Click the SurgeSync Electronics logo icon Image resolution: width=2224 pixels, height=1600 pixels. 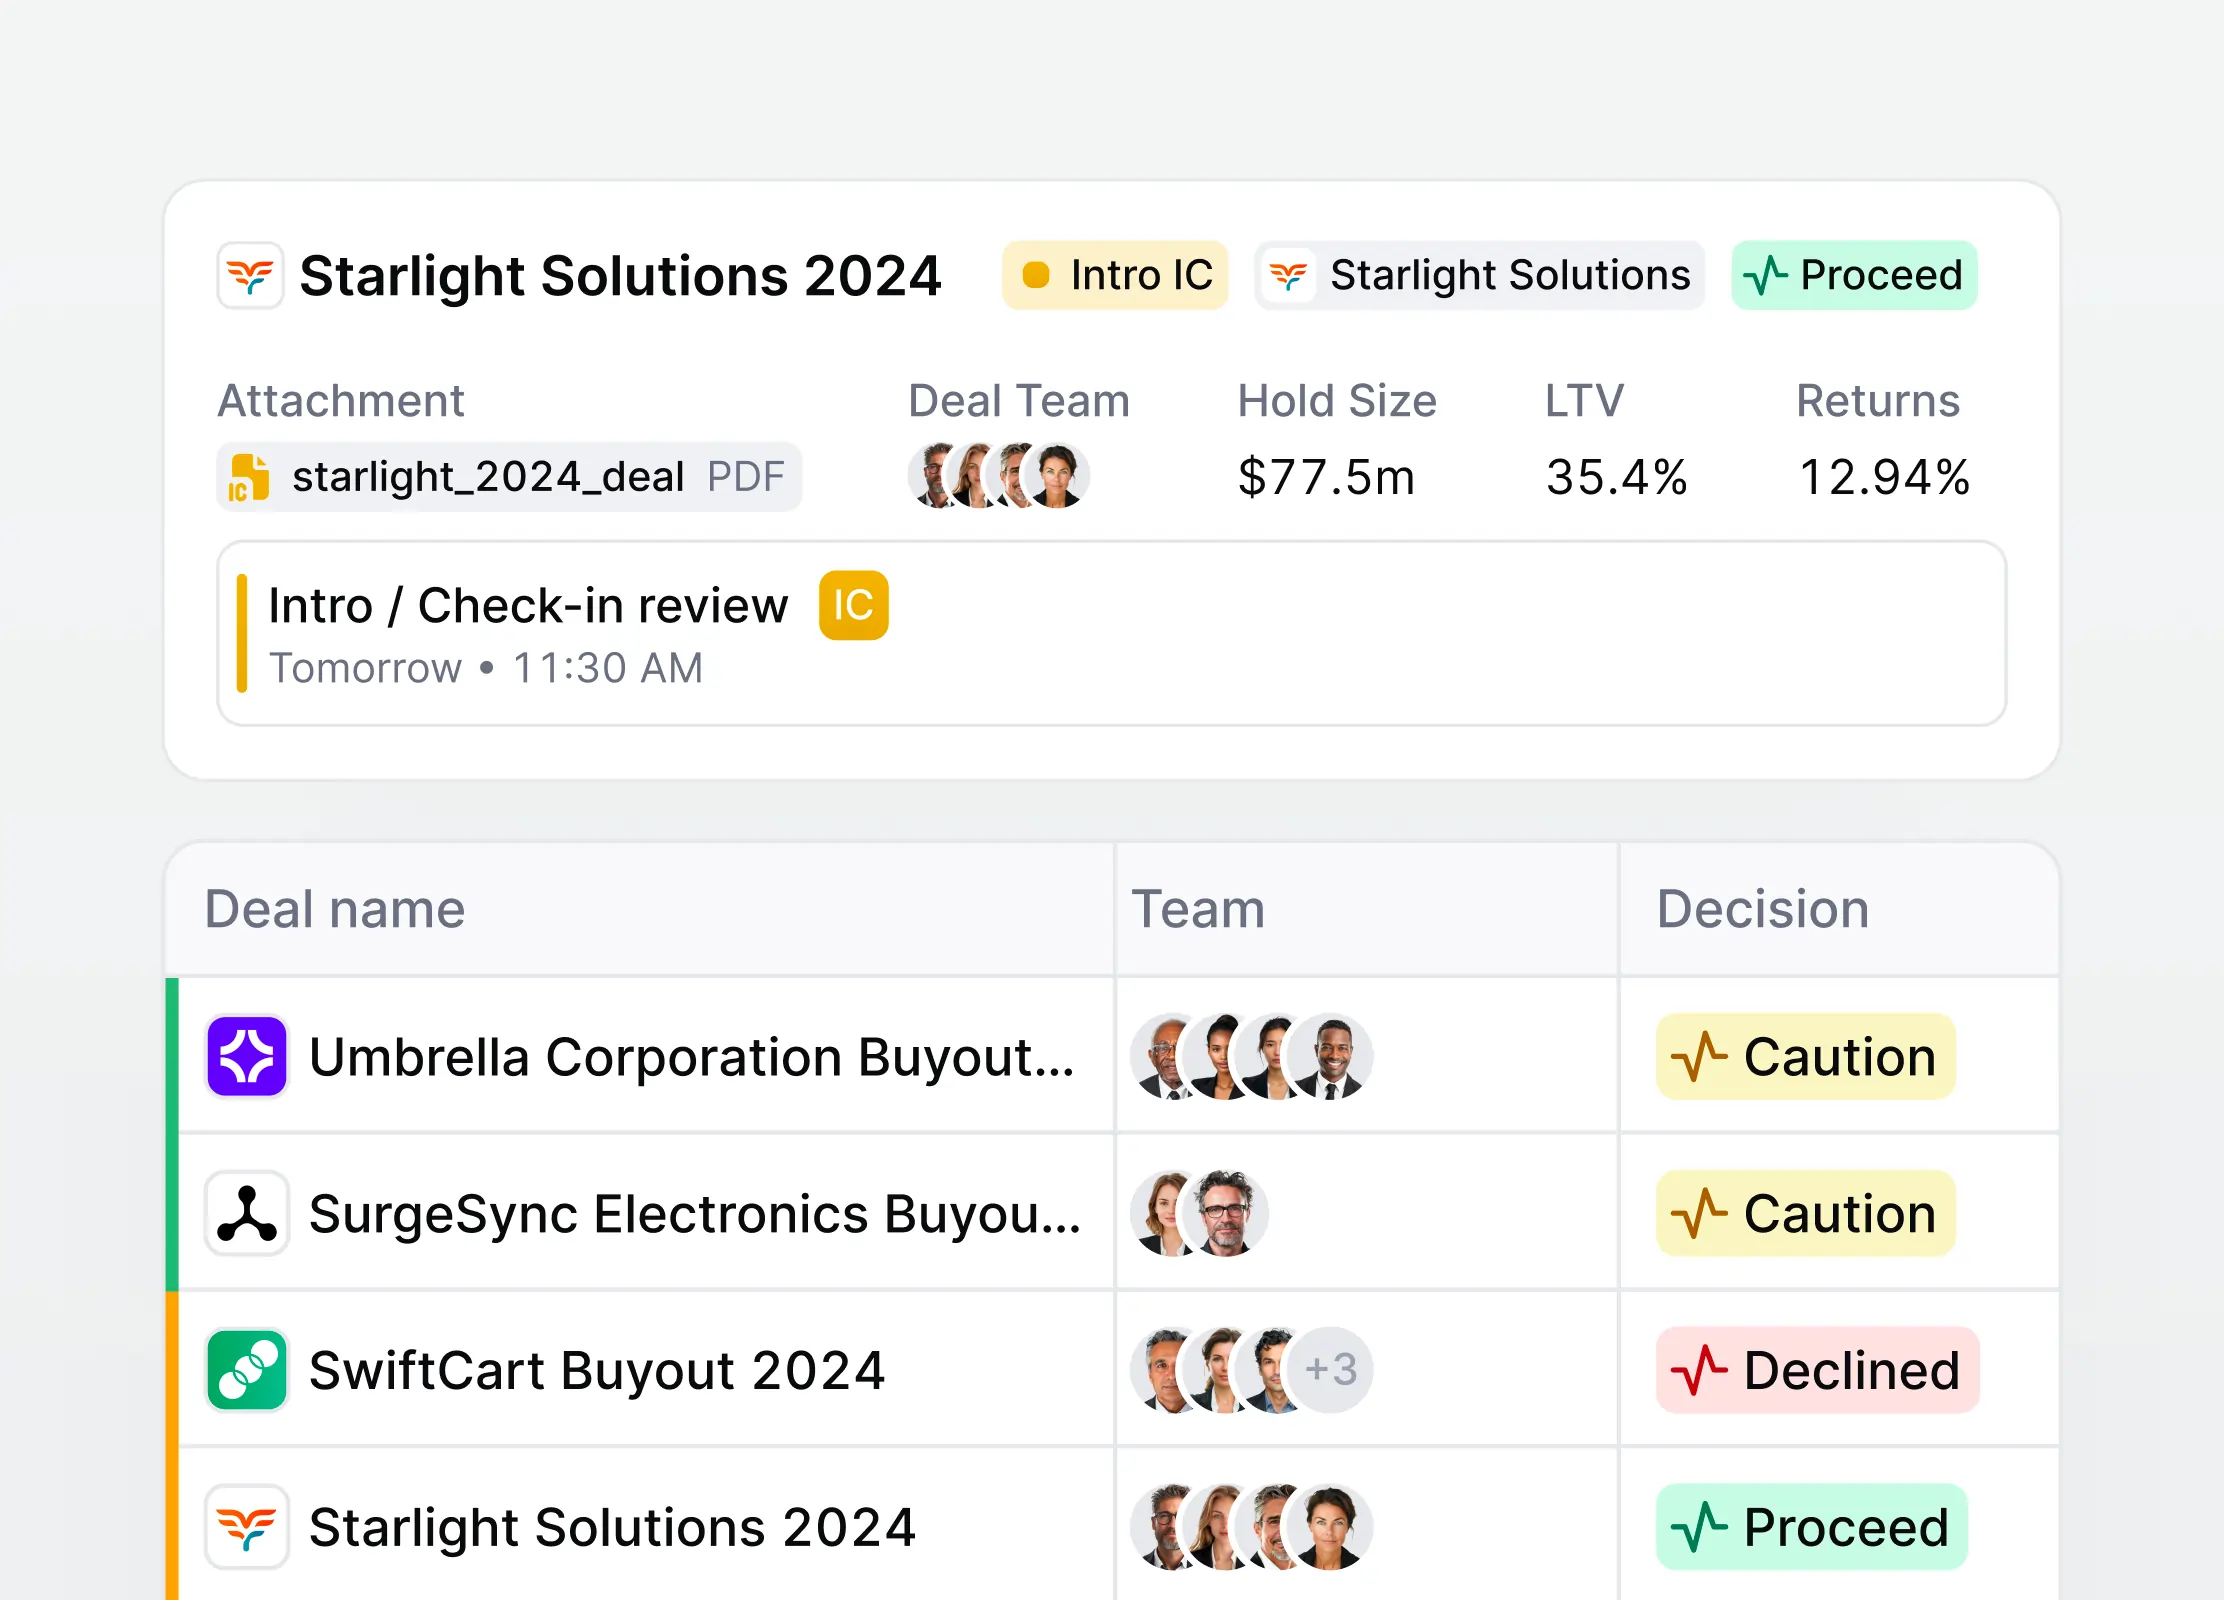point(247,1213)
